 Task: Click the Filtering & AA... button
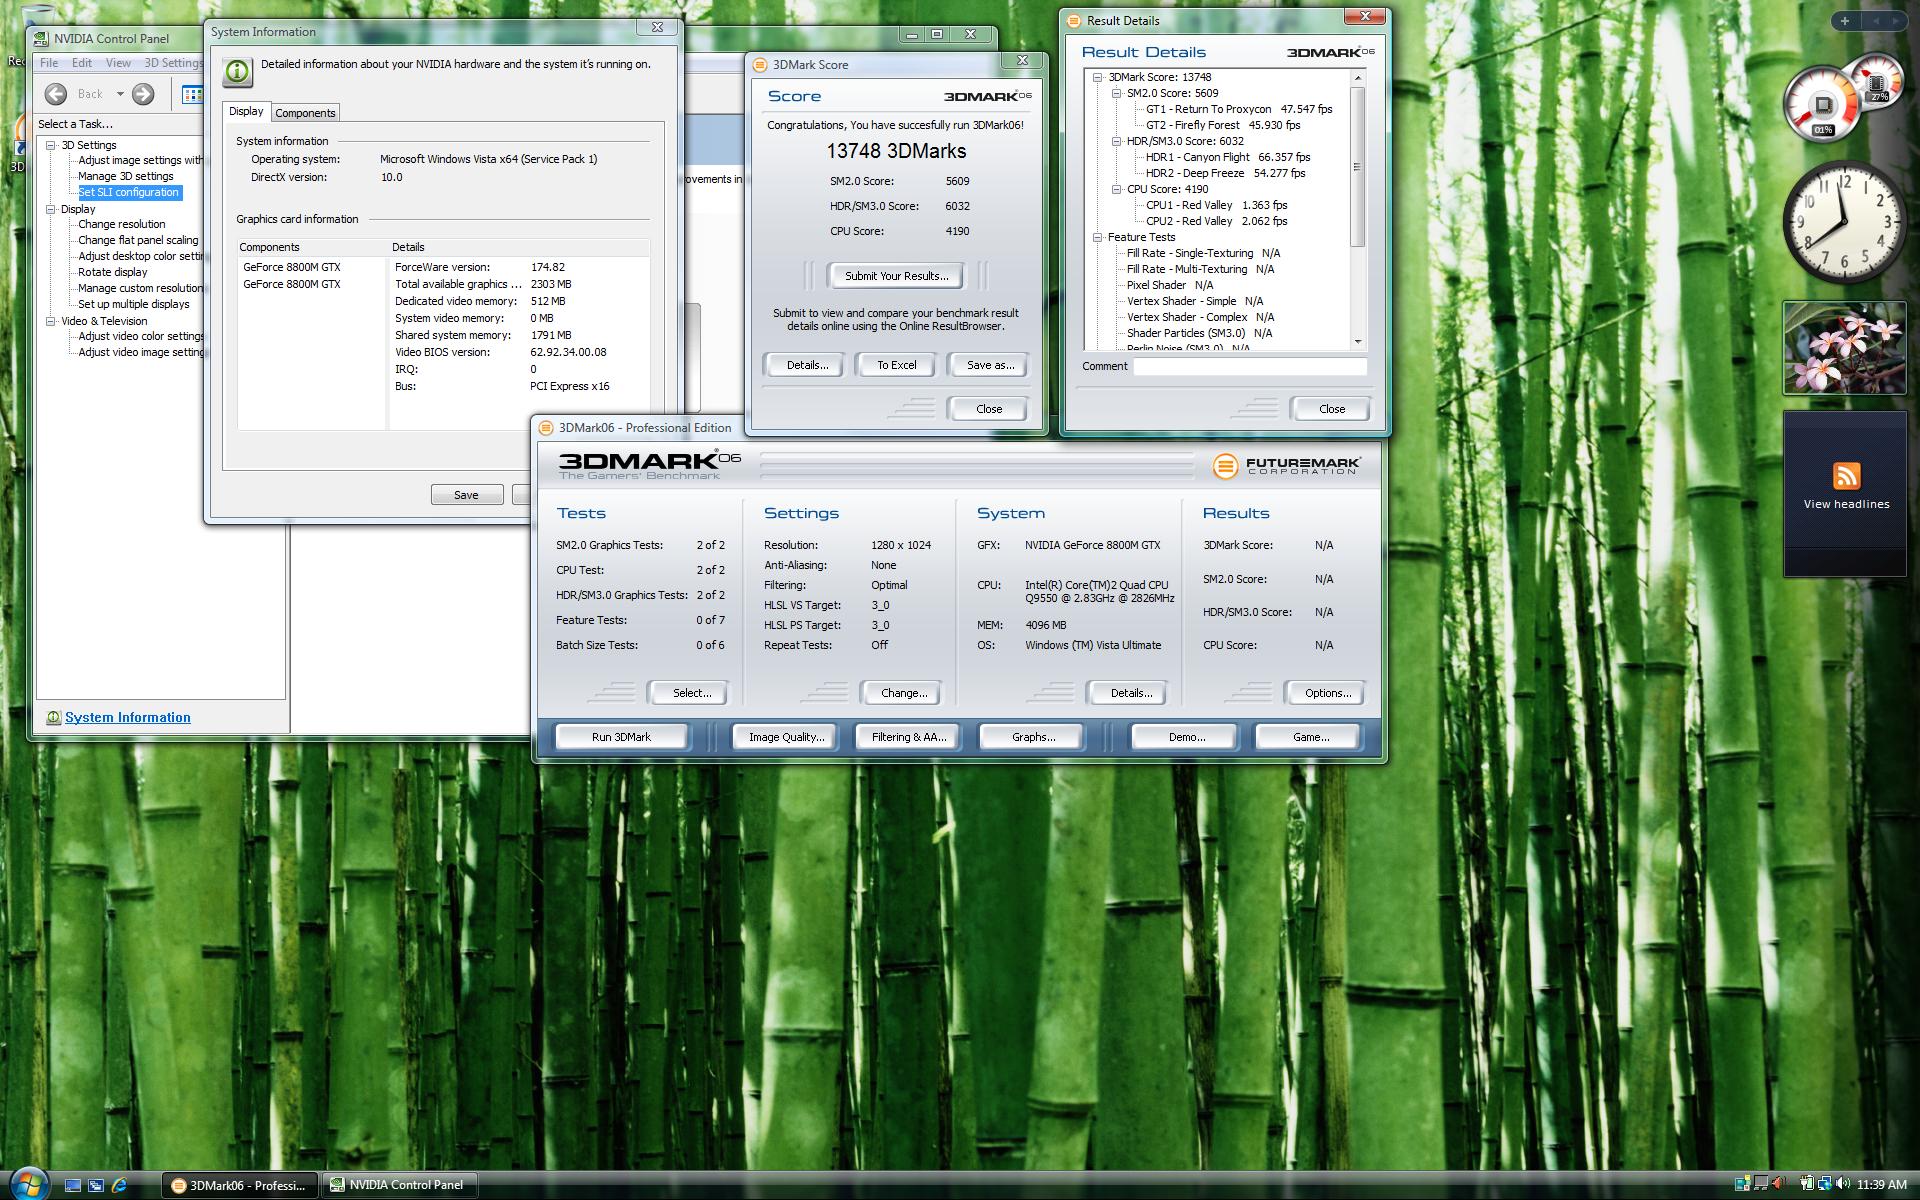pos(908,737)
